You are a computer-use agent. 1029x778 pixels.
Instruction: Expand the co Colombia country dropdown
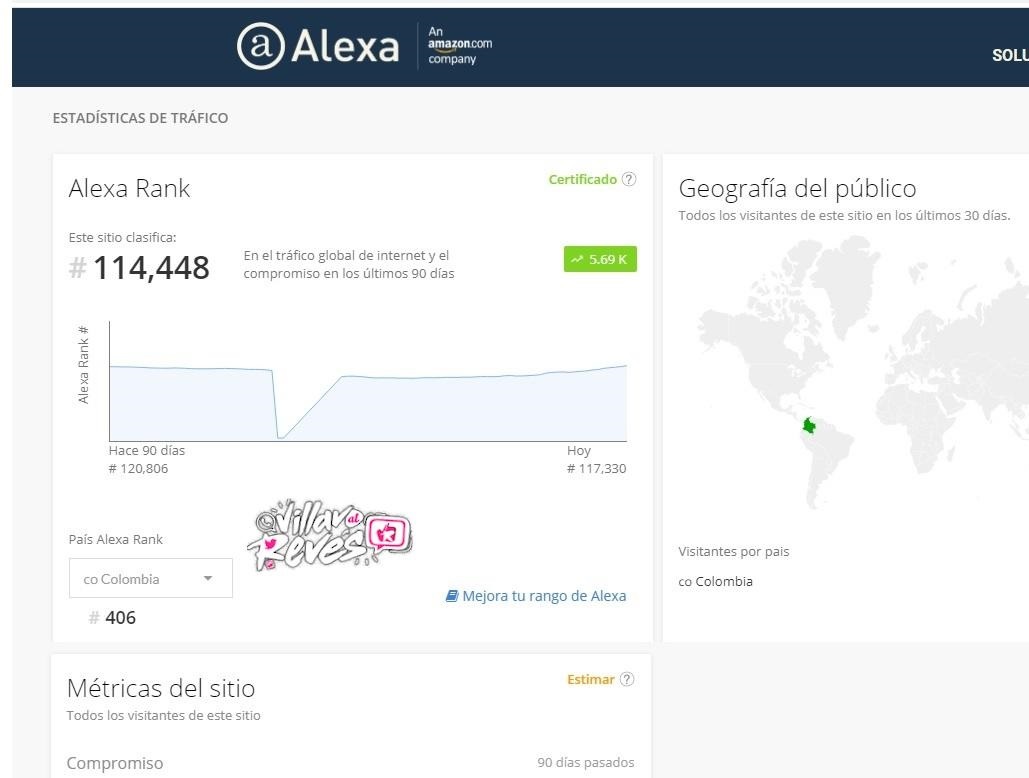[151, 578]
